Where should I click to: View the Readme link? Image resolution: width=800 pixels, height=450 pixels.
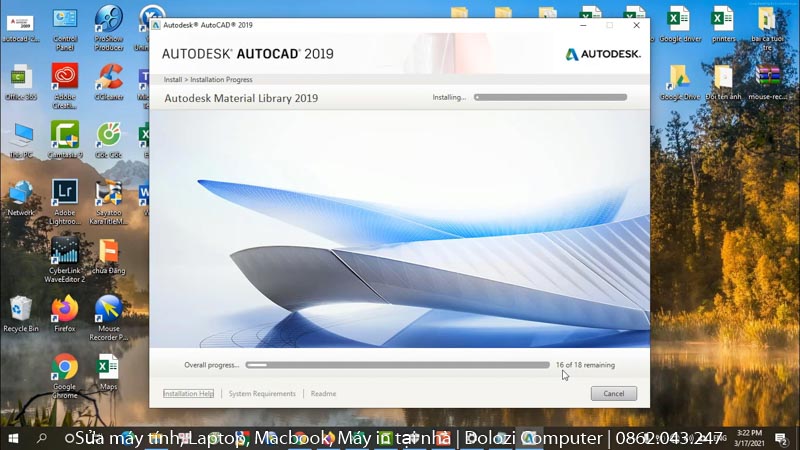click(x=323, y=394)
